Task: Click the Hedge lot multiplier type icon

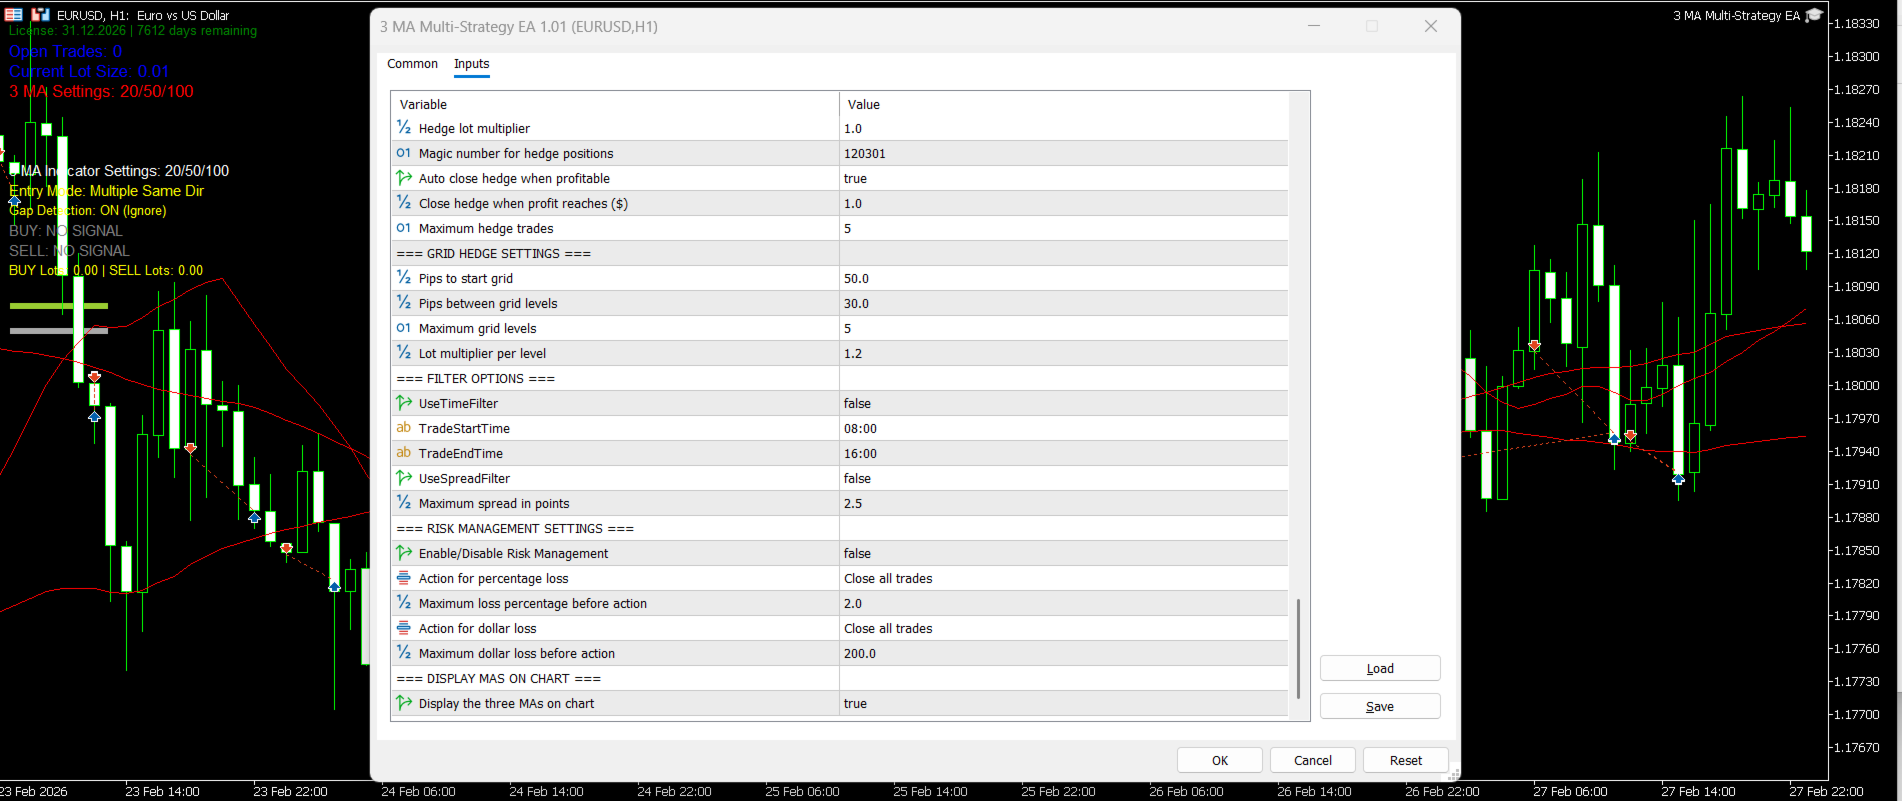Action: click(404, 128)
